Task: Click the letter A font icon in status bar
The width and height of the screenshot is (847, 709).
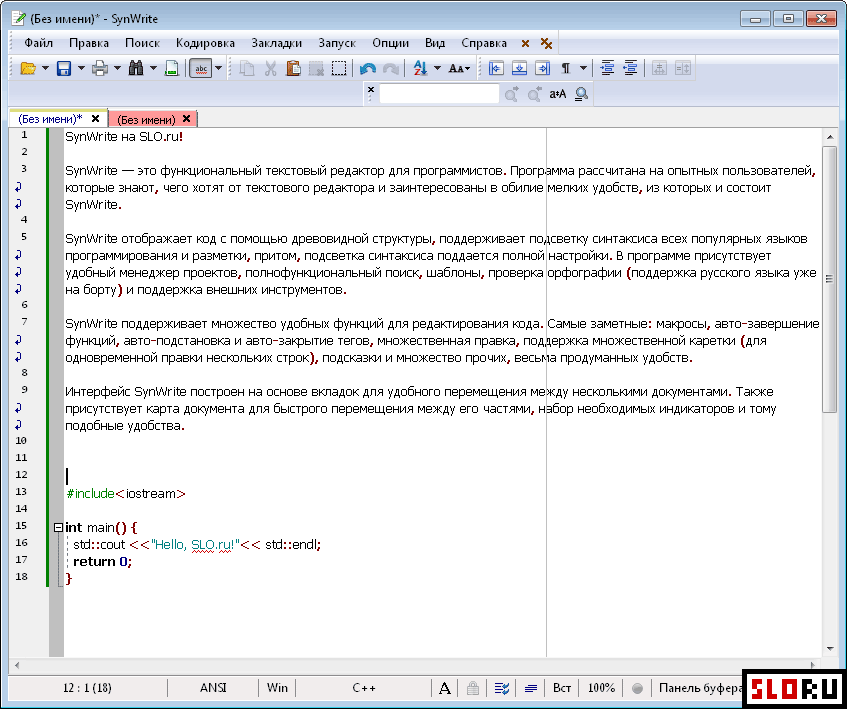Action: click(x=445, y=688)
